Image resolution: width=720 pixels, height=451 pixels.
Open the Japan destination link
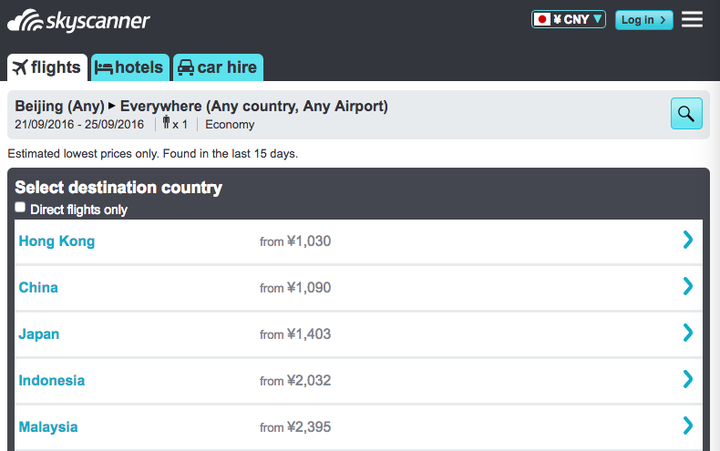pyautogui.click(x=39, y=334)
